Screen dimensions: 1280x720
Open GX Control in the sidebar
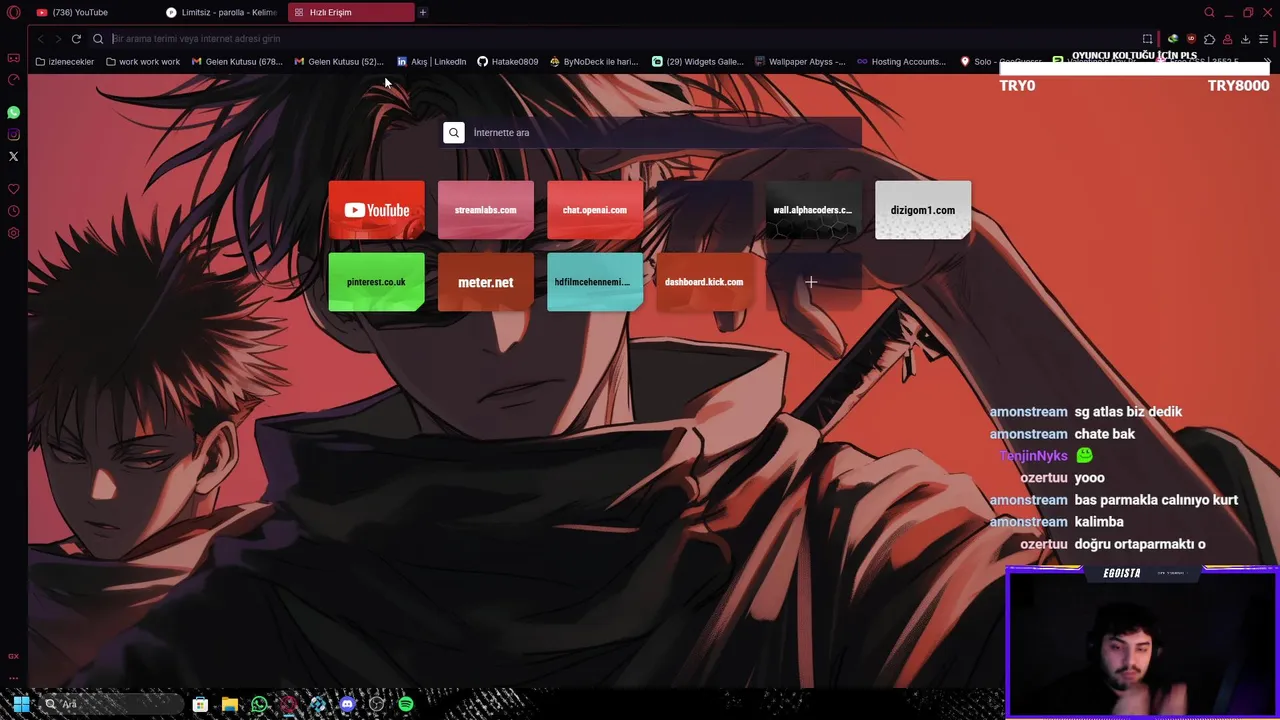[13, 80]
